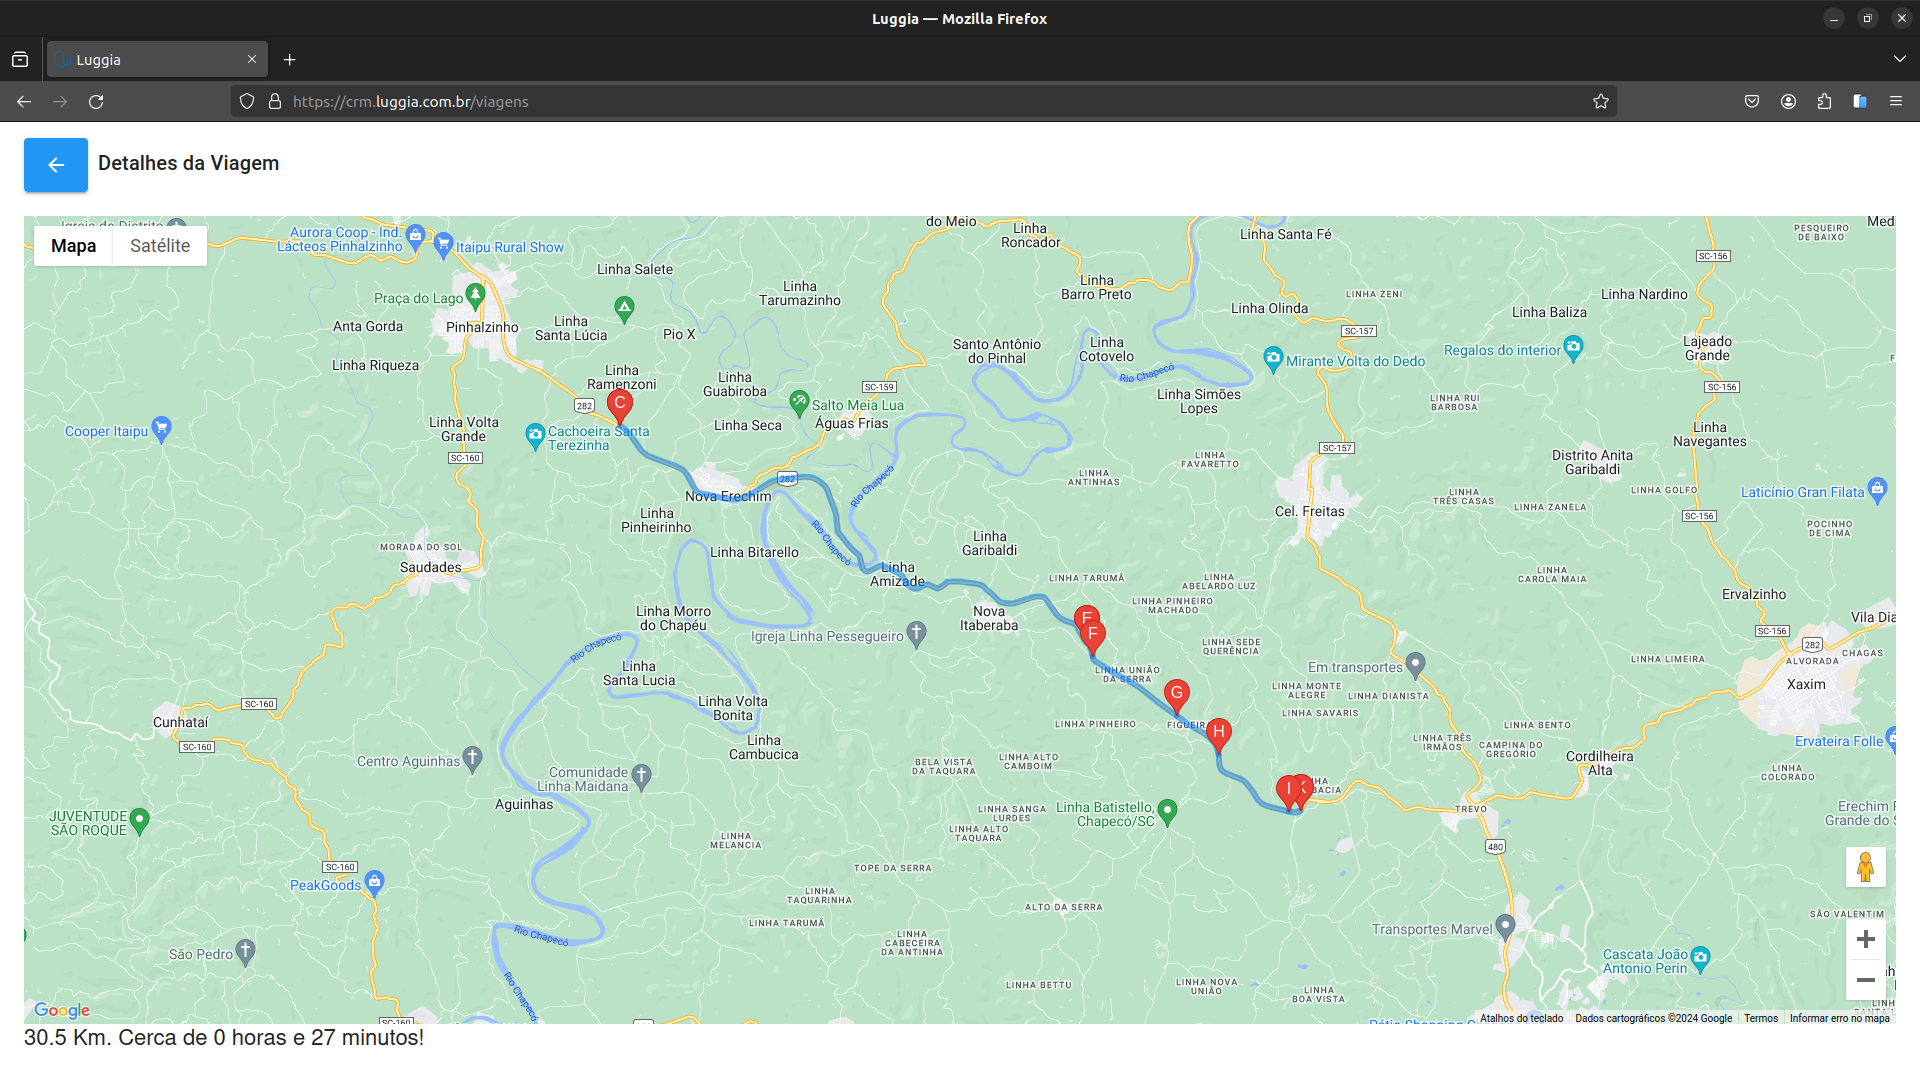Select the Mapa view tab
This screenshot has width=1920, height=1080.
pos(74,246)
